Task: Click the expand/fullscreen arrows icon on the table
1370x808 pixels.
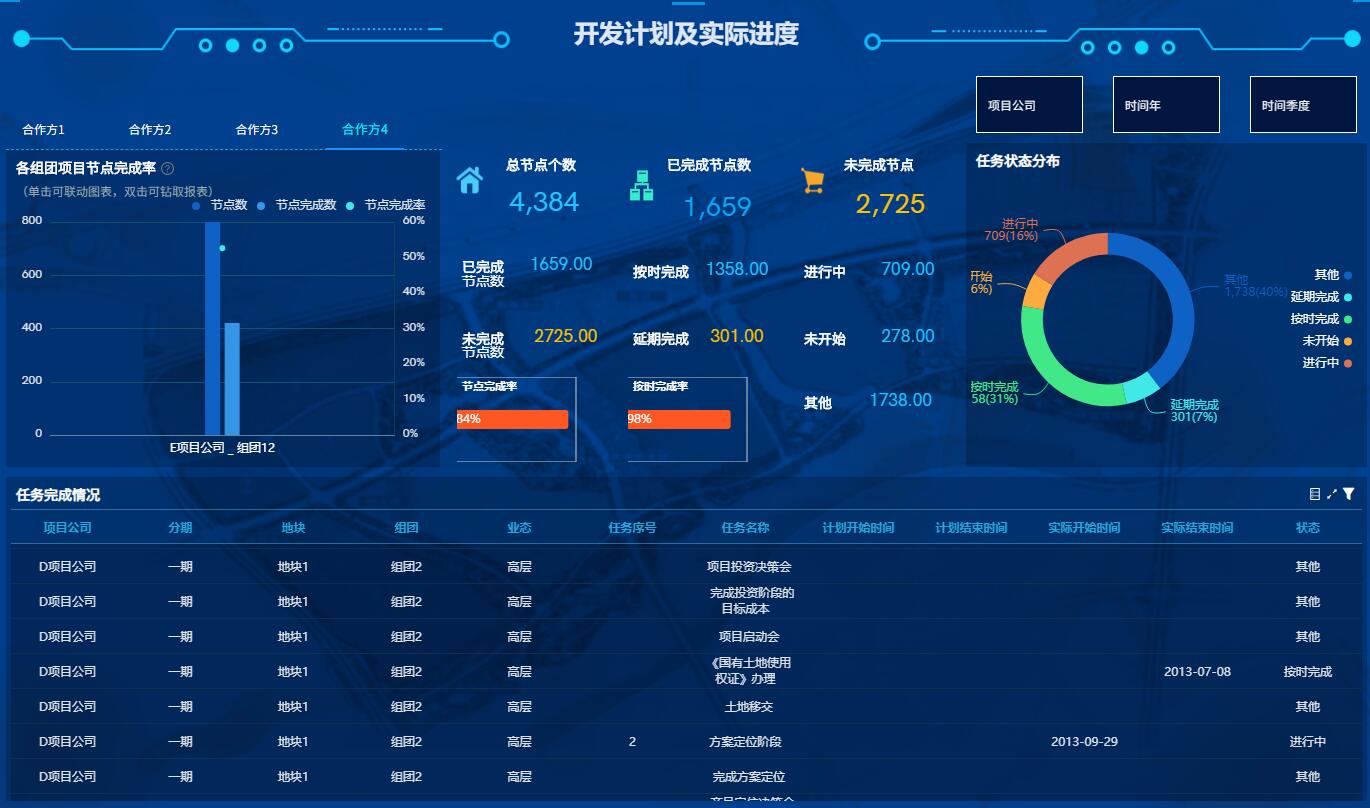Action: pos(1332,493)
